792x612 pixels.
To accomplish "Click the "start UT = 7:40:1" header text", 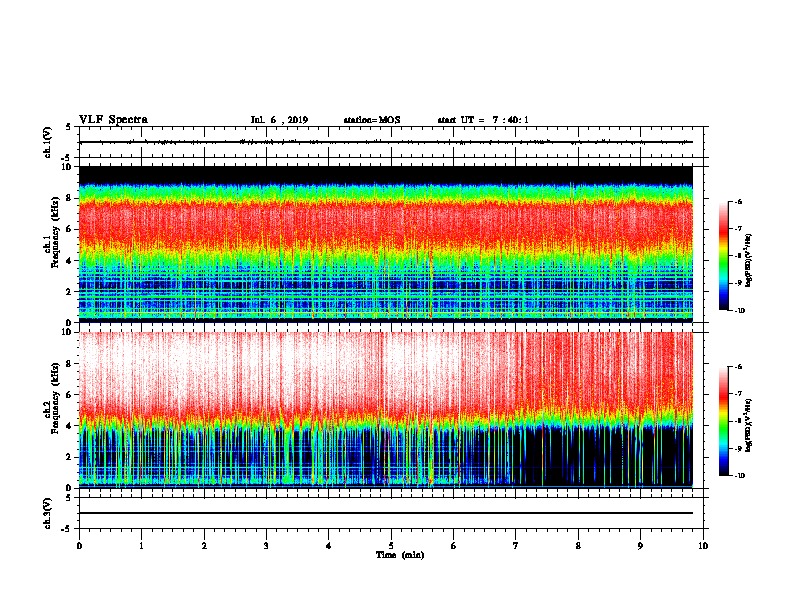I will pyautogui.click(x=483, y=120).
